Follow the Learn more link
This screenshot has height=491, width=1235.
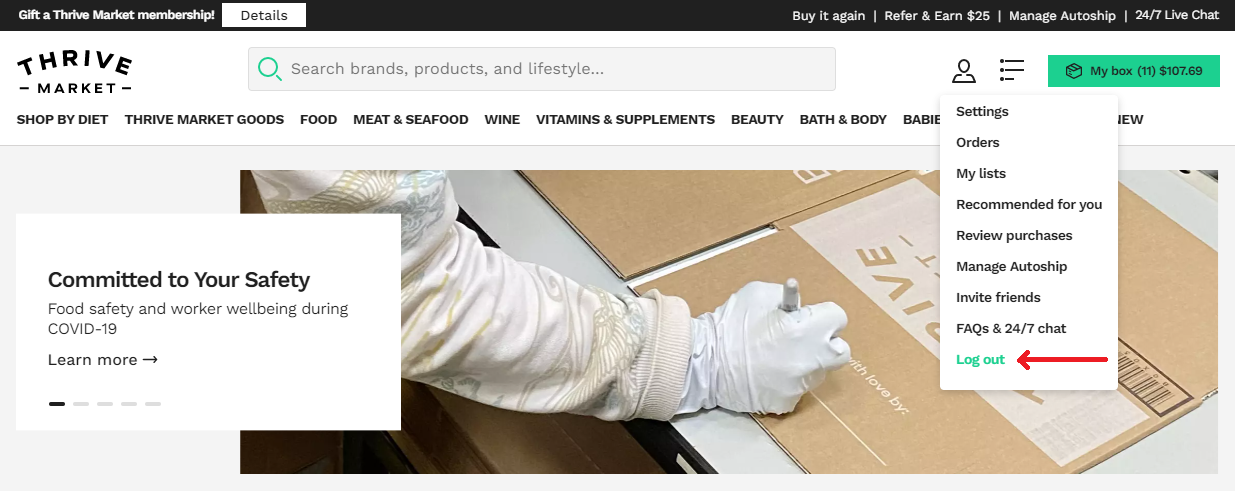pos(103,360)
